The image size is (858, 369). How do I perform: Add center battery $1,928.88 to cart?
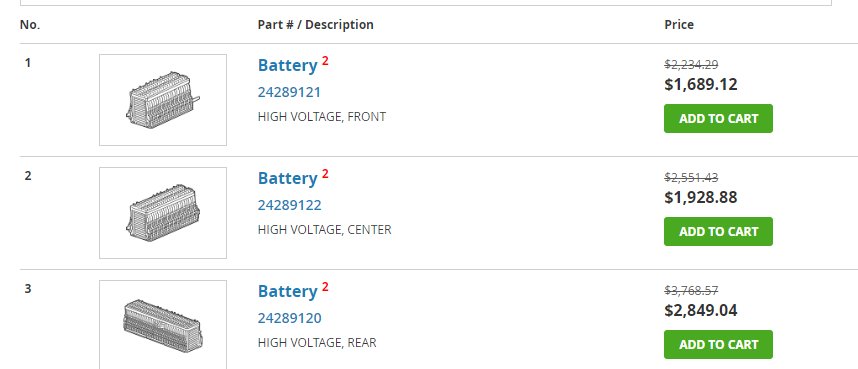[718, 231]
